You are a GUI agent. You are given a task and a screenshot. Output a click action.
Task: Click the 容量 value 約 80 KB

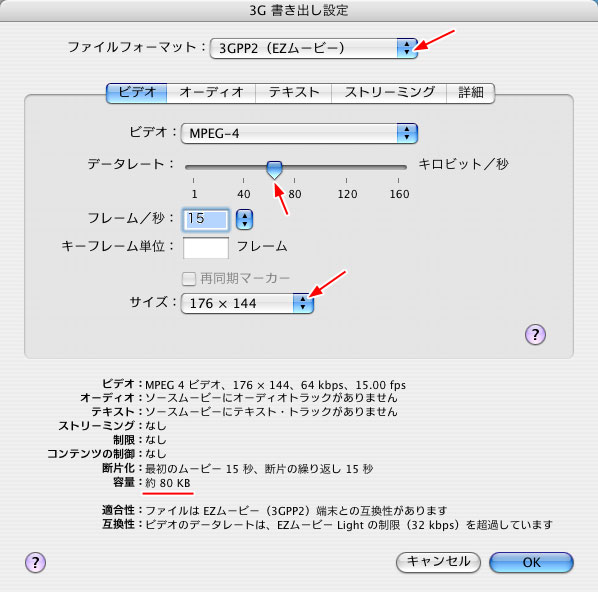168,483
